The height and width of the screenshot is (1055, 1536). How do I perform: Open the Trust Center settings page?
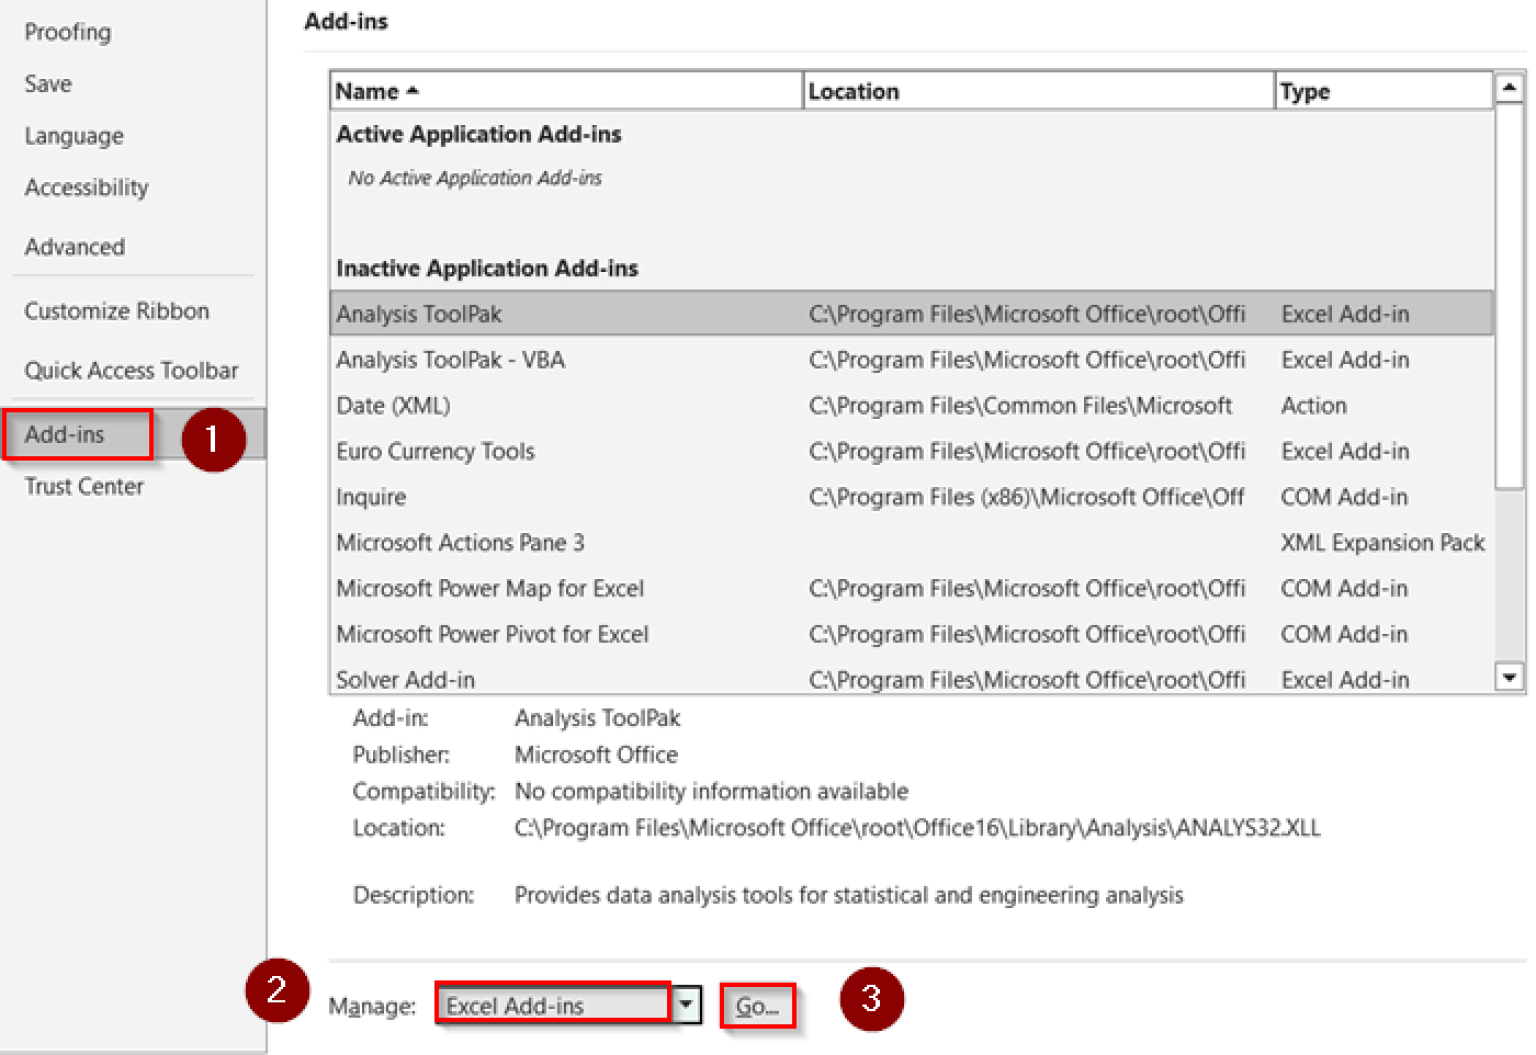click(83, 486)
